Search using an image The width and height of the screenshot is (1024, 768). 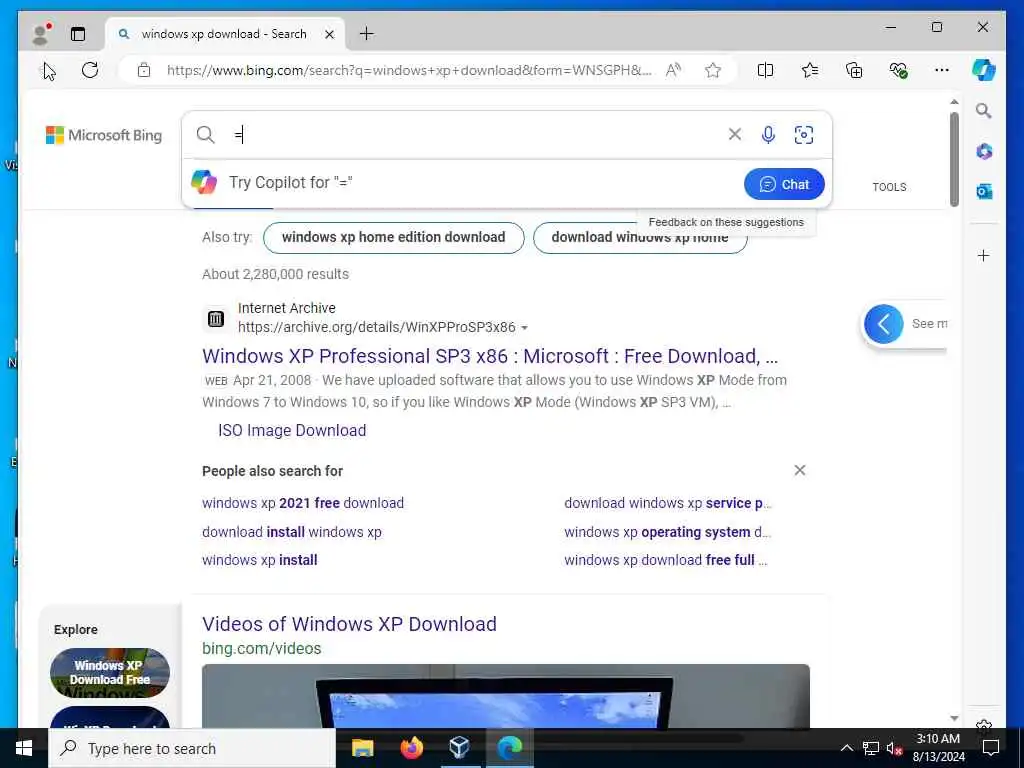coord(804,135)
